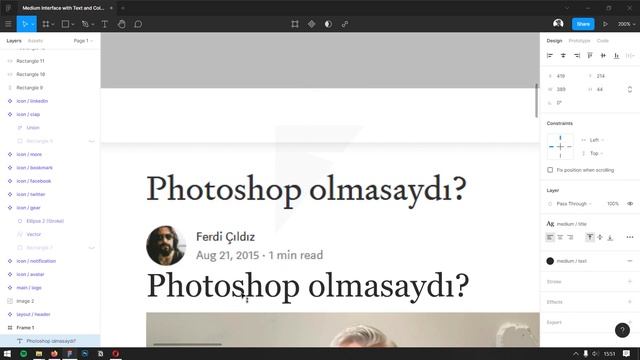Click the Present play icon
Image resolution: width=640 pixels, height=360 pixels.
[605, 24]
